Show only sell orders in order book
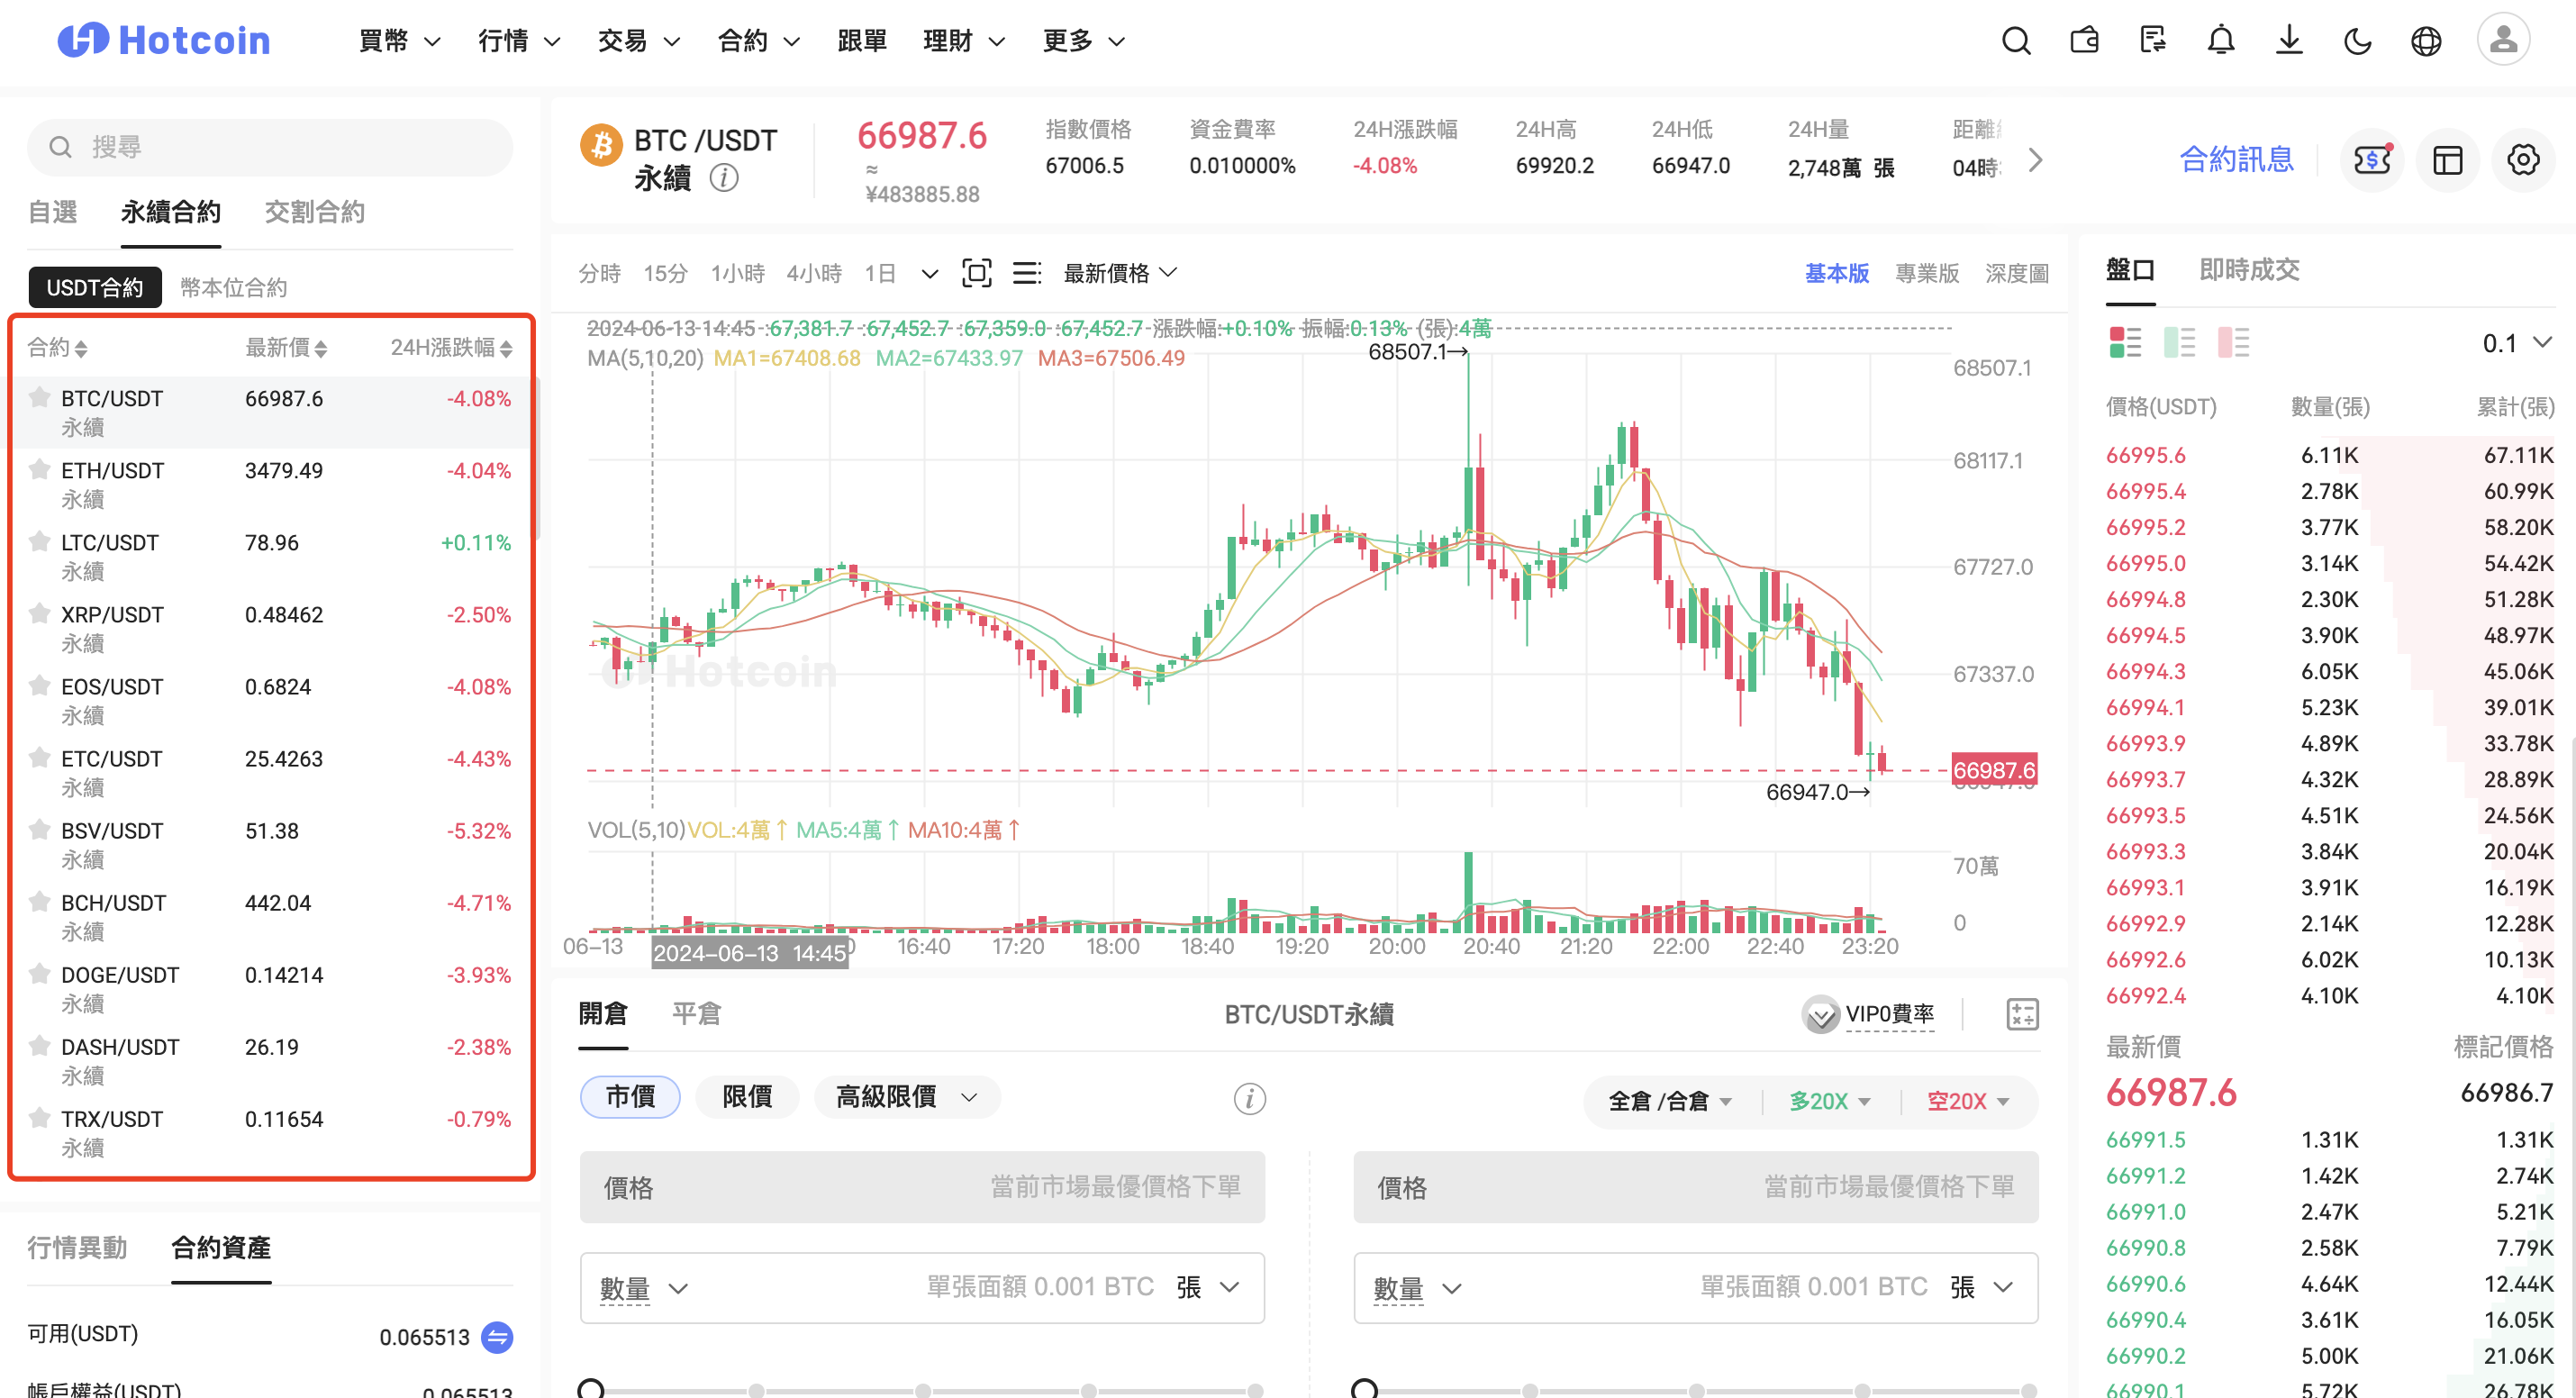Screen dimensions: 2576x1398 tap(2232, 343)
